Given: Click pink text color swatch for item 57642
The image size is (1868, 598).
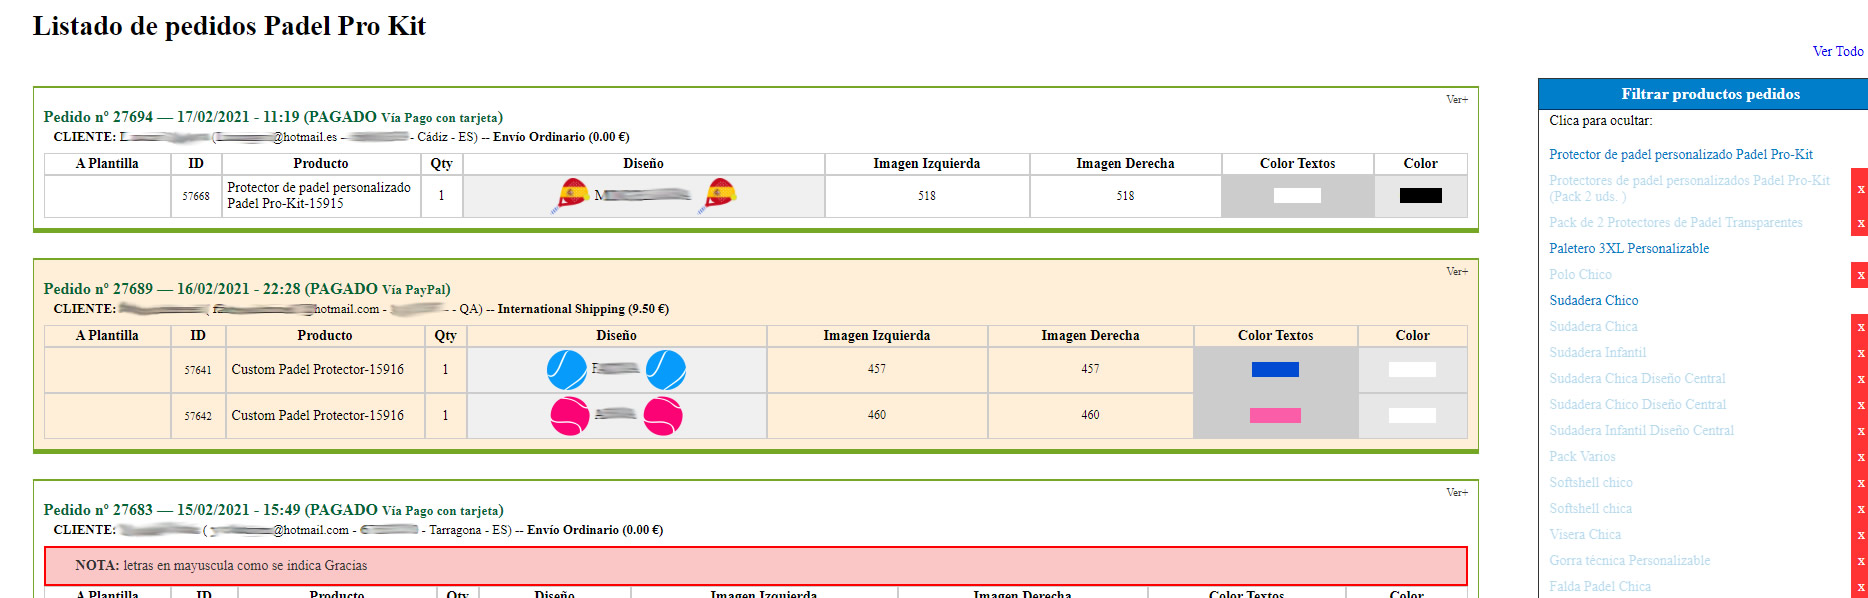Looking at the screenshot, I should (1275, 416).
